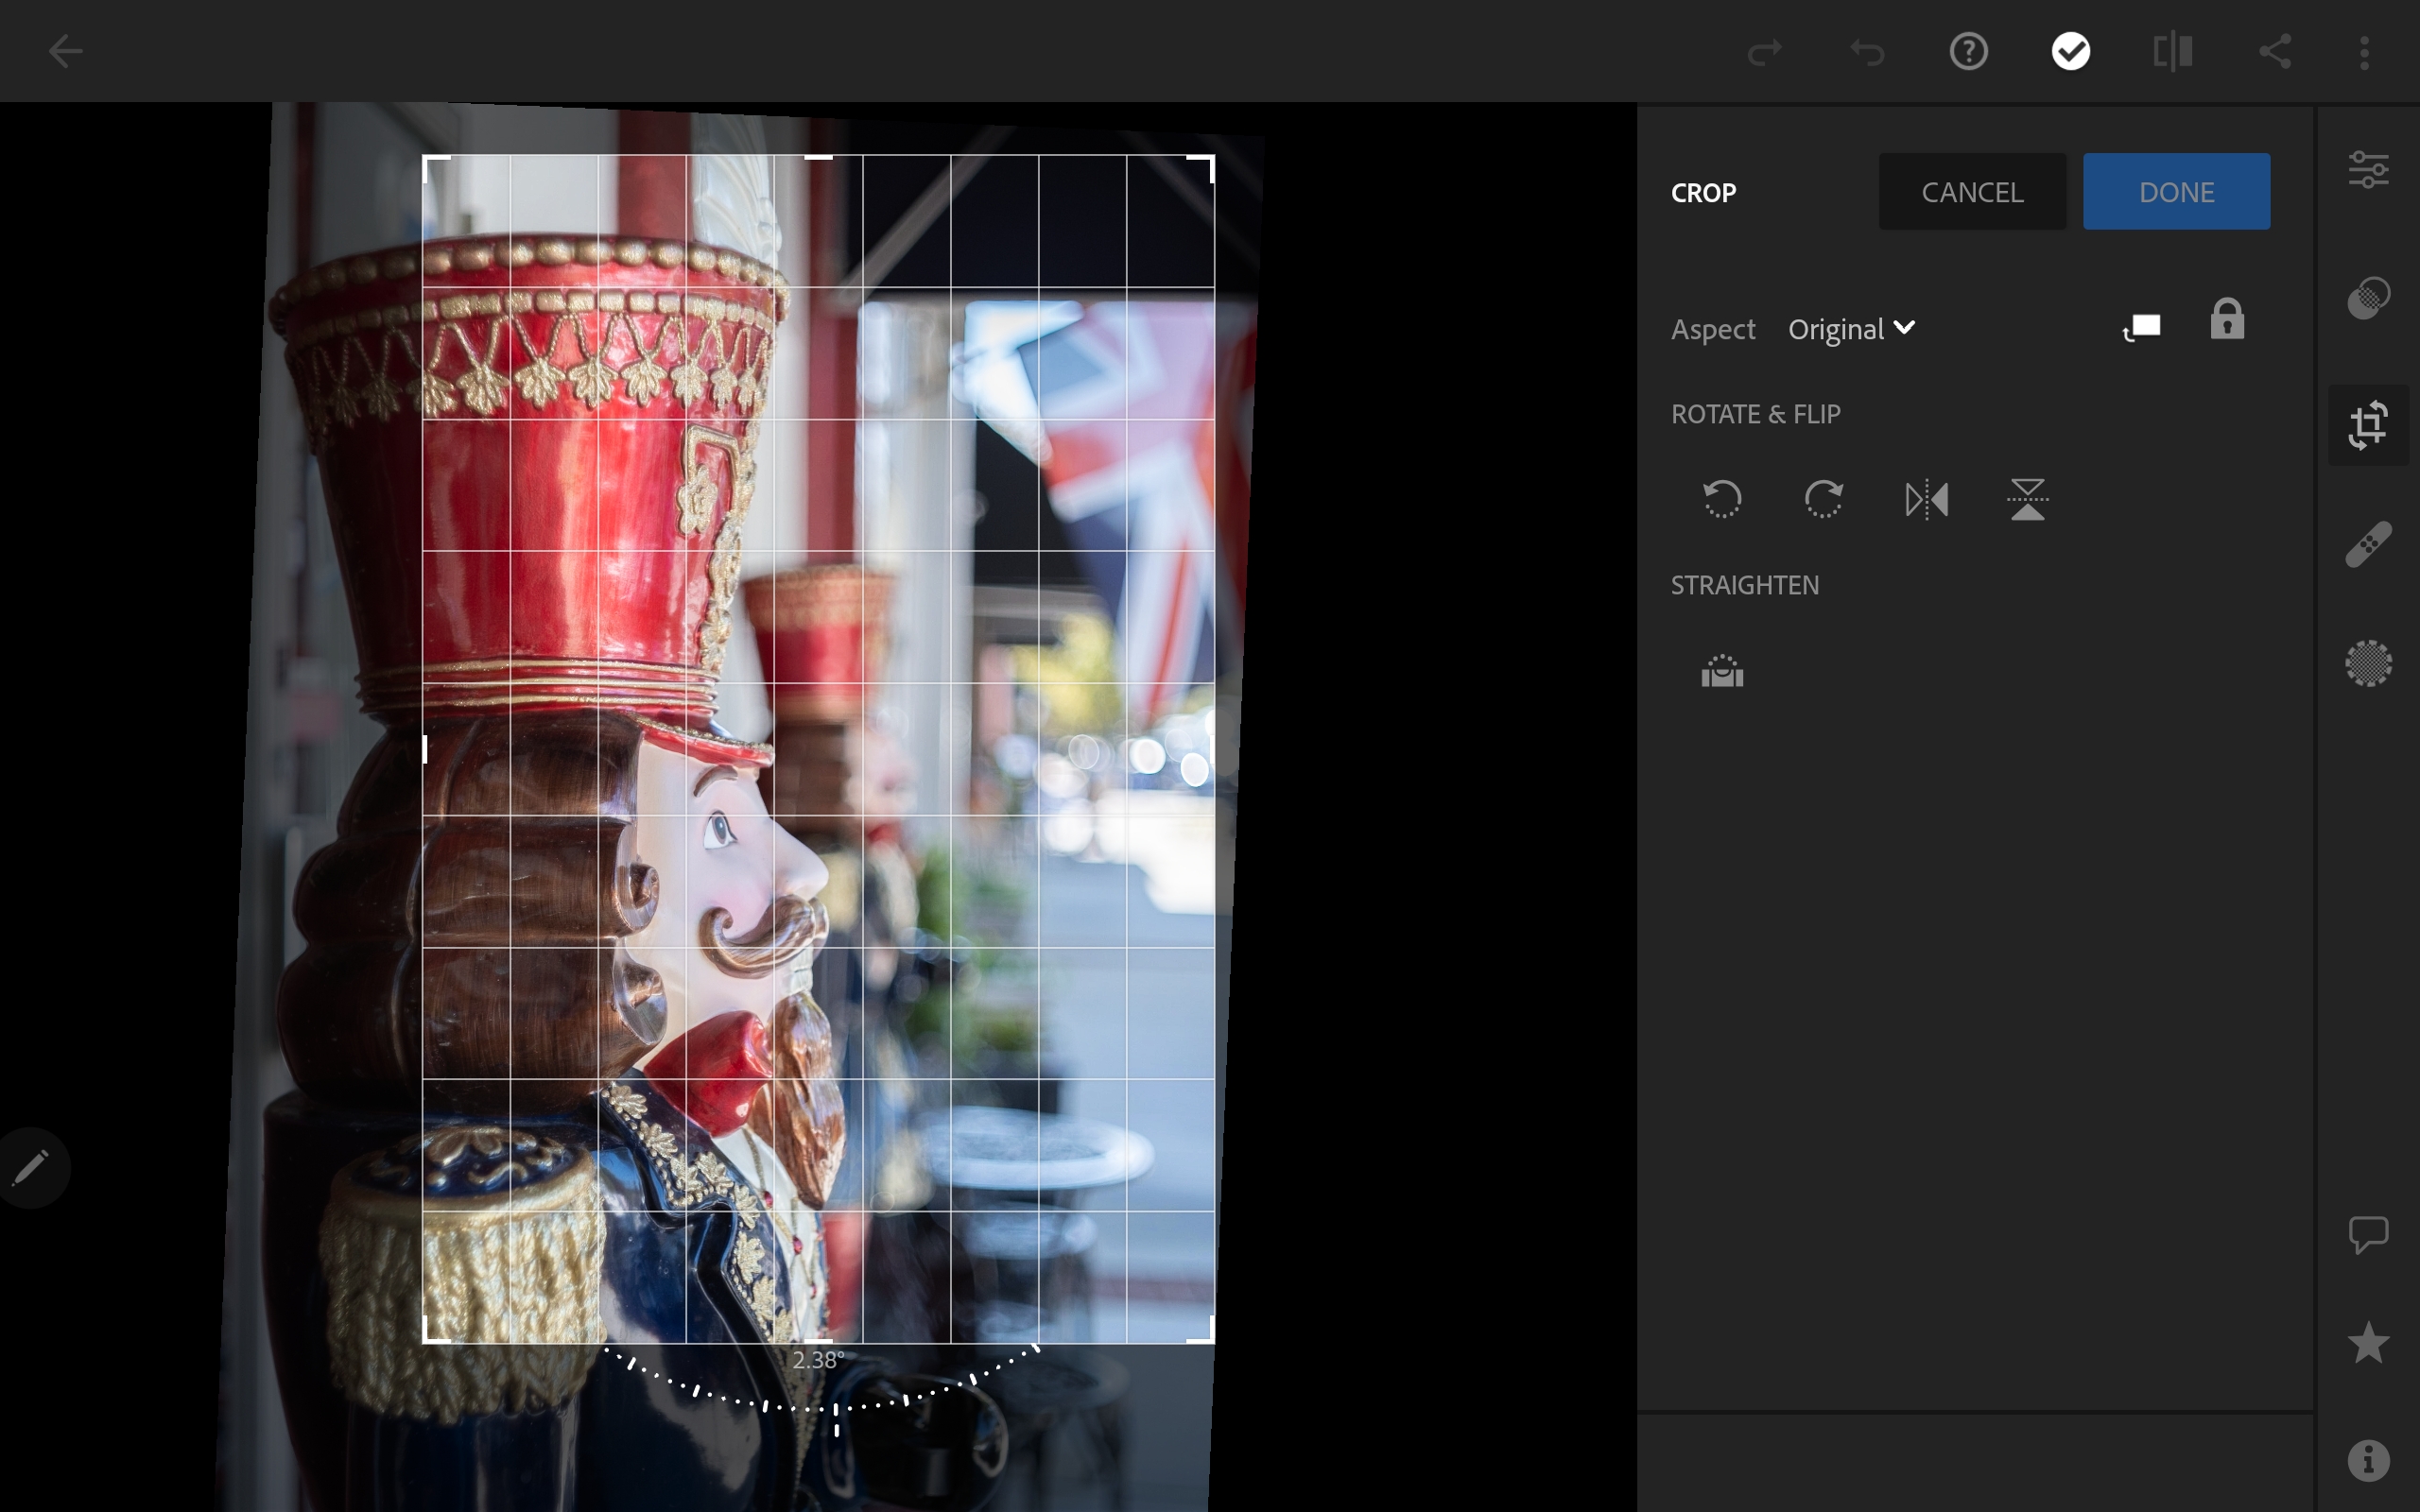Select the Crop tool tab in the sidebar

(2368, 426)
